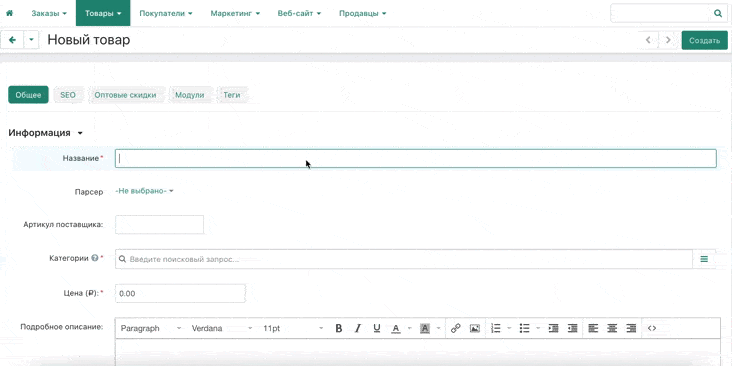Click the Цена price input field
732x366 pixels.
coord(180,294)
